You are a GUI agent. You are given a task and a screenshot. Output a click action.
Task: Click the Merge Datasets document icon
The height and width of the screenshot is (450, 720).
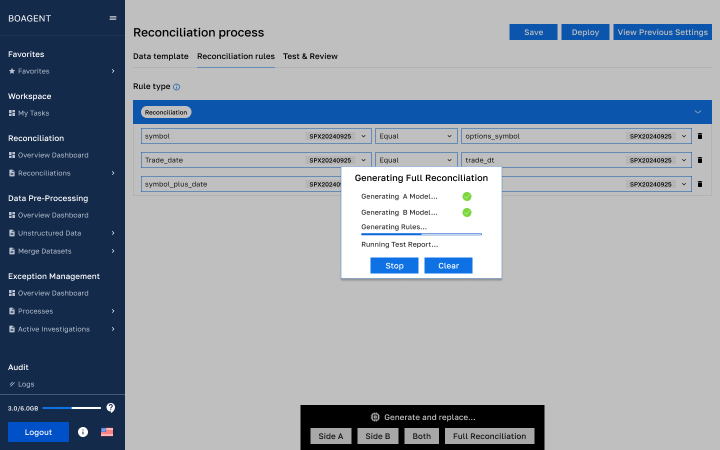tap(12, 251)
